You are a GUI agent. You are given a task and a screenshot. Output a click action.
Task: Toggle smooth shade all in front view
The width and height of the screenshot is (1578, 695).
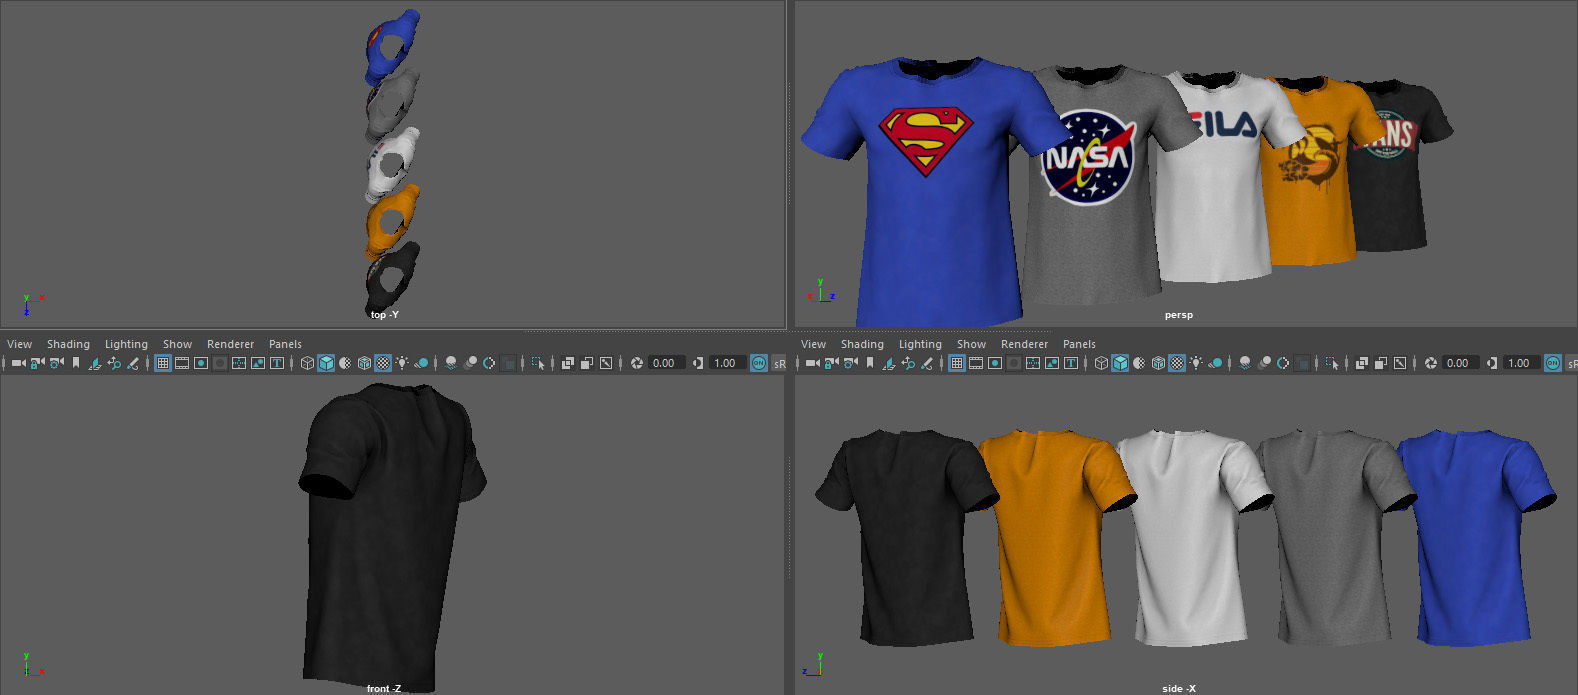coord(326,363)
